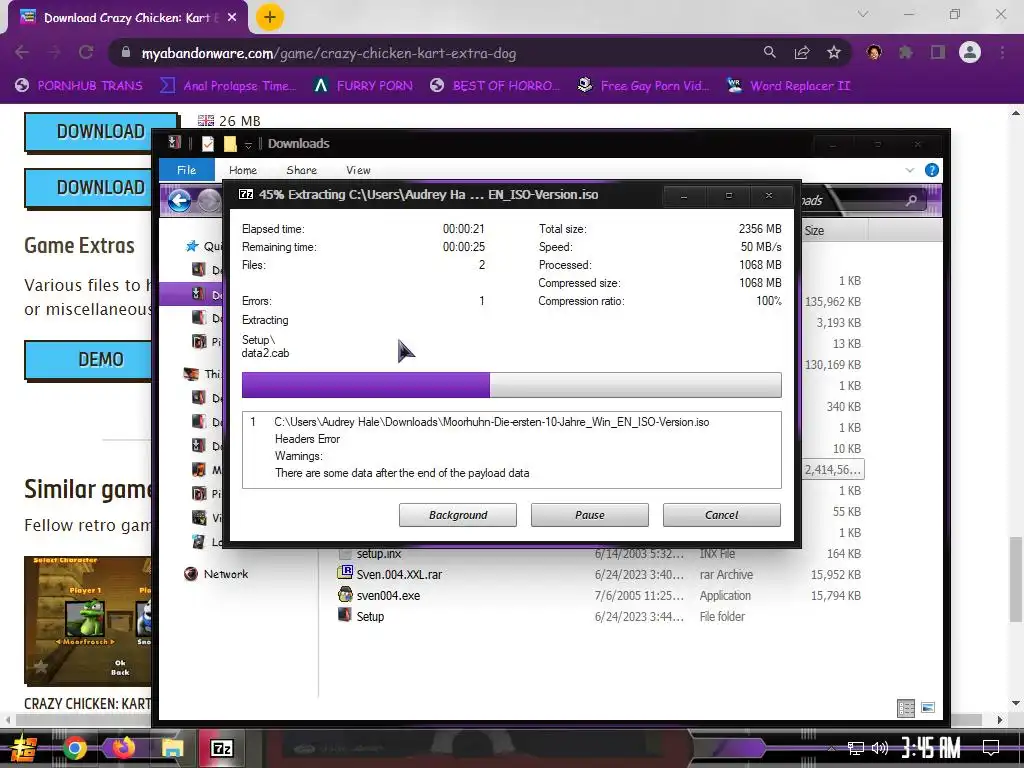Switch to the Share ribbon tab
Image resolution: width=1024 pixels, height=768 pixels.
tap(301, 170)
